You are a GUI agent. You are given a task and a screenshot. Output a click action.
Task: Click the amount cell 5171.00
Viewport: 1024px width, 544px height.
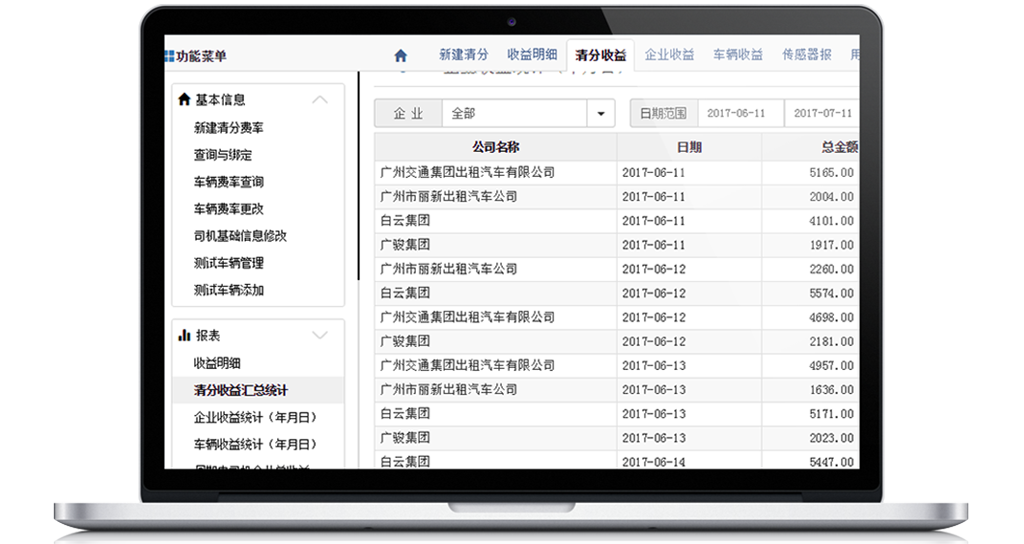(x=831, y=414)
